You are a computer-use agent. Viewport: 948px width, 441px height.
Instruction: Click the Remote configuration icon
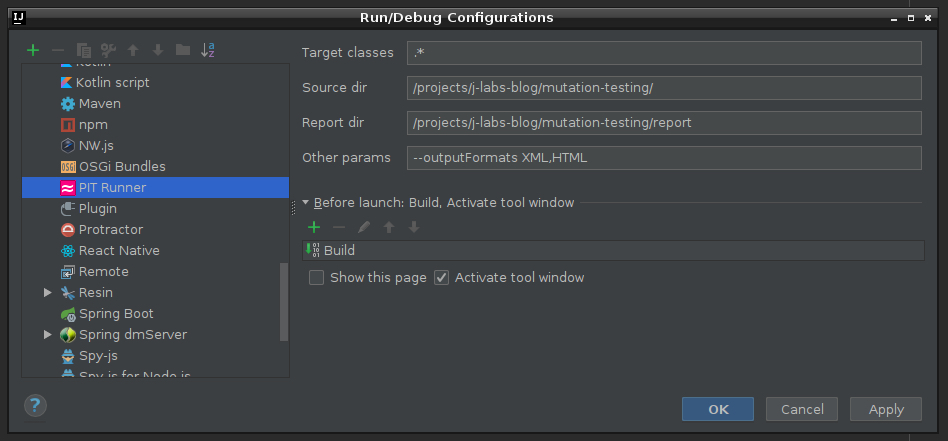(x=68, y=272)
